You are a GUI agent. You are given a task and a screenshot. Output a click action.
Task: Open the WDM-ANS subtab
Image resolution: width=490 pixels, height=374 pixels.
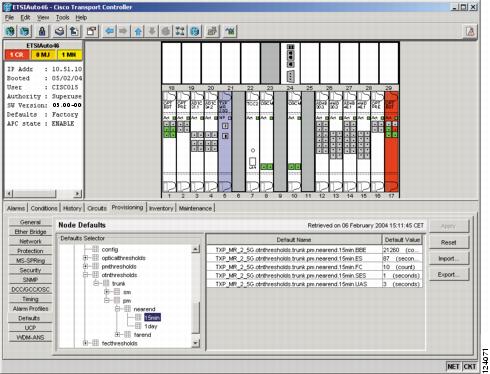coord(30,337)
